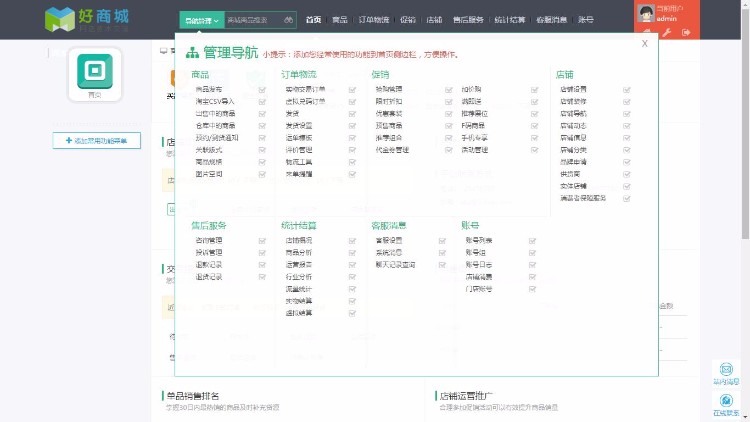Image resolution: width=750 pixels, height=422 pixels.
Task: Click the shop icon in left sidebar
Action: point(94,72)
